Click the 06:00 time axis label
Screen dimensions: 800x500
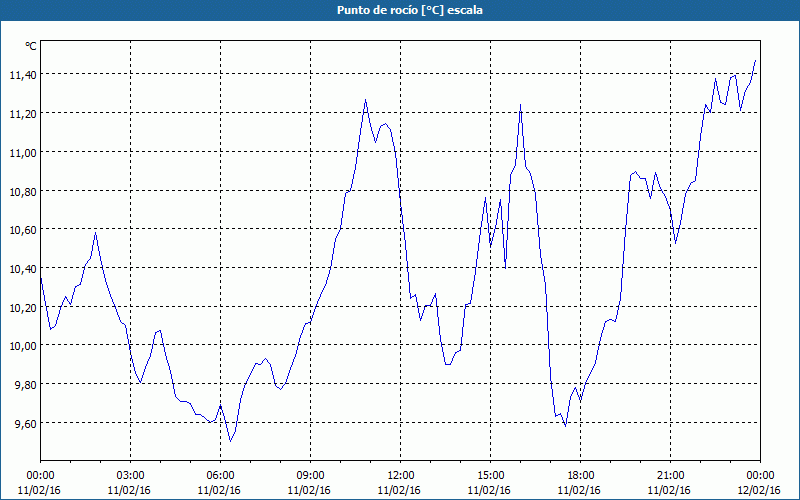220,476
